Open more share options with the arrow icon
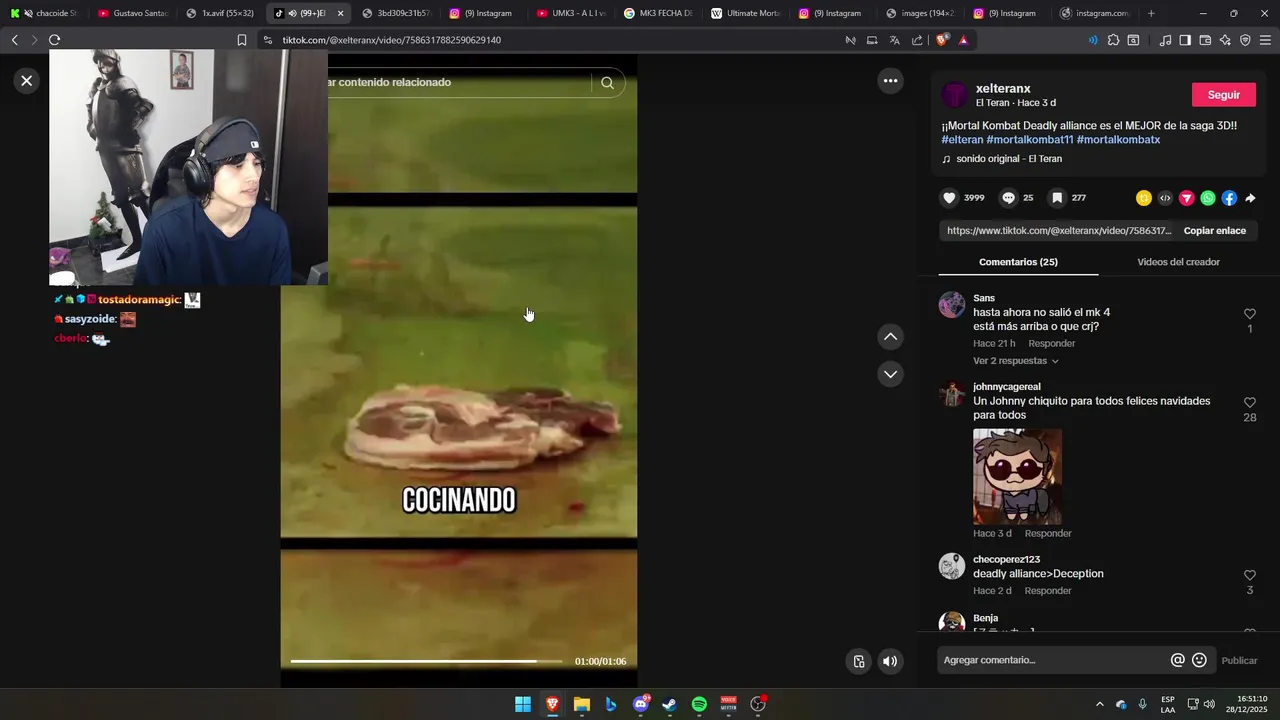The height and width of the screenshot is (720, 1280). [1250, 198]
